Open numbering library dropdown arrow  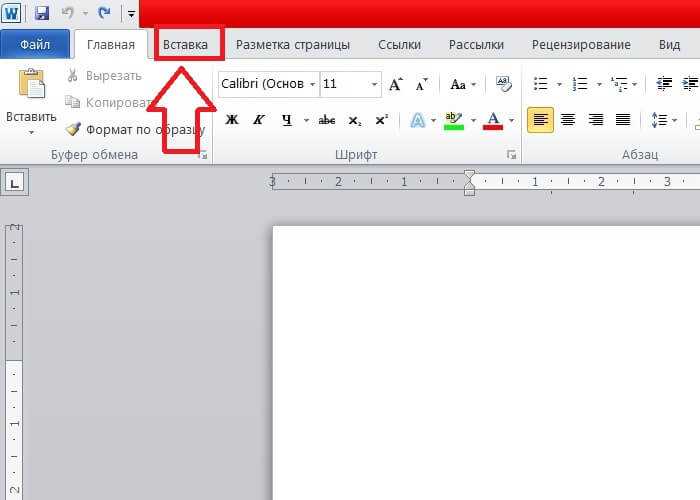[599, 84]
